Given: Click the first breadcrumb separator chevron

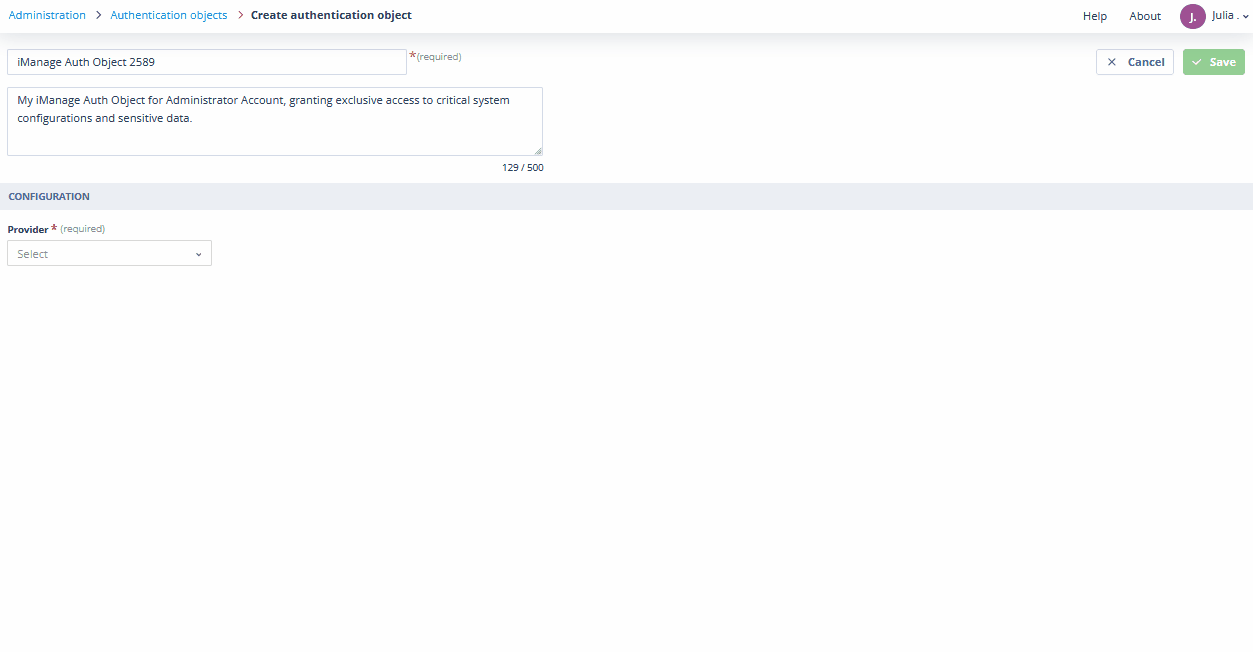Looking at the screenshot, I should point(98,15).
